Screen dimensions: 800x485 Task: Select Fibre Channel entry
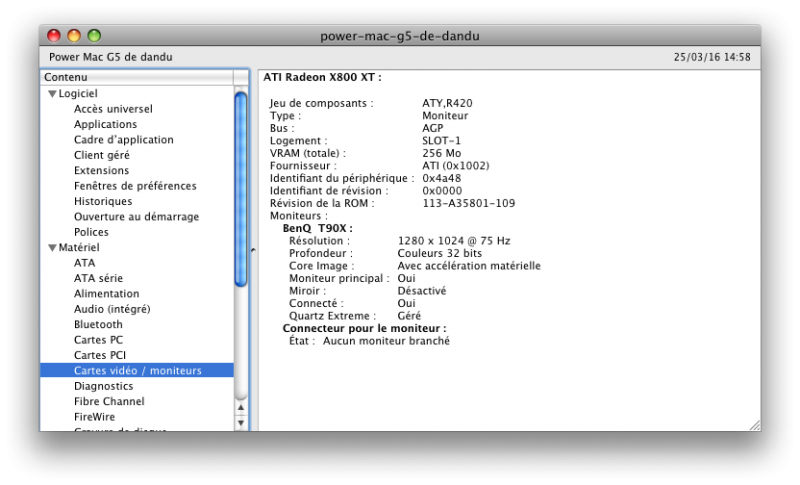pyautogui.click(x=109, y=401)
